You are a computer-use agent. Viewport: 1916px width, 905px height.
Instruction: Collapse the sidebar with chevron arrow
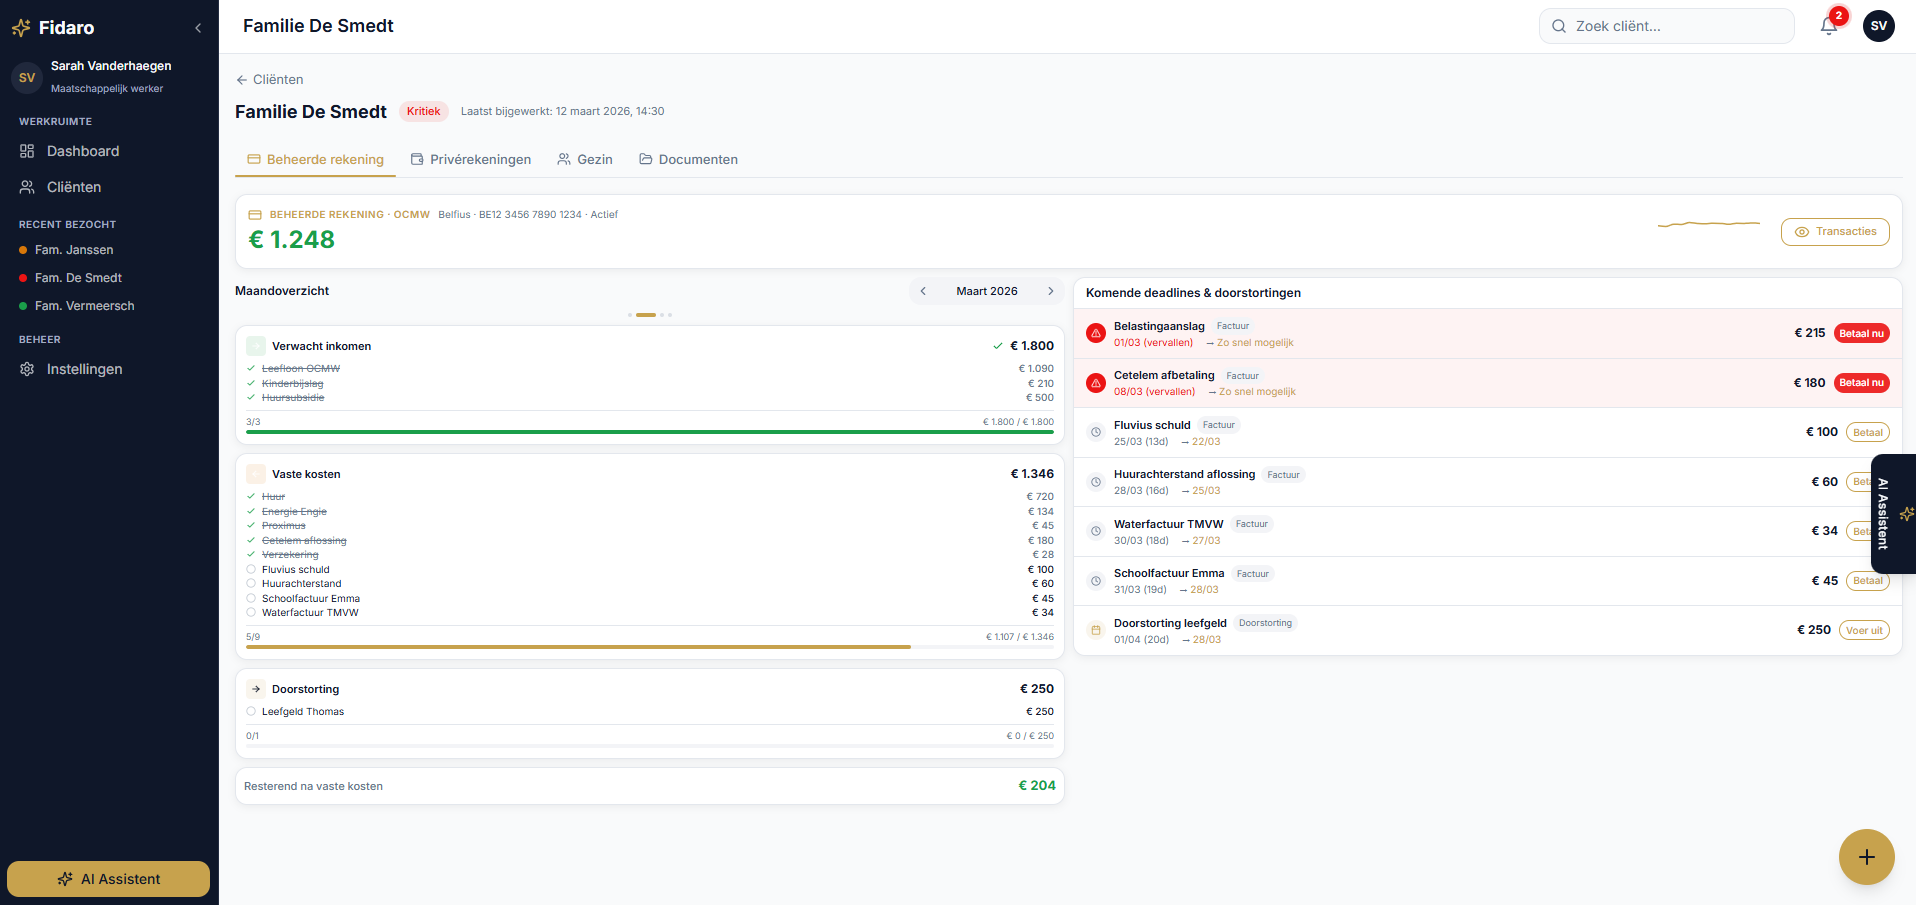(x=198, y=28)
